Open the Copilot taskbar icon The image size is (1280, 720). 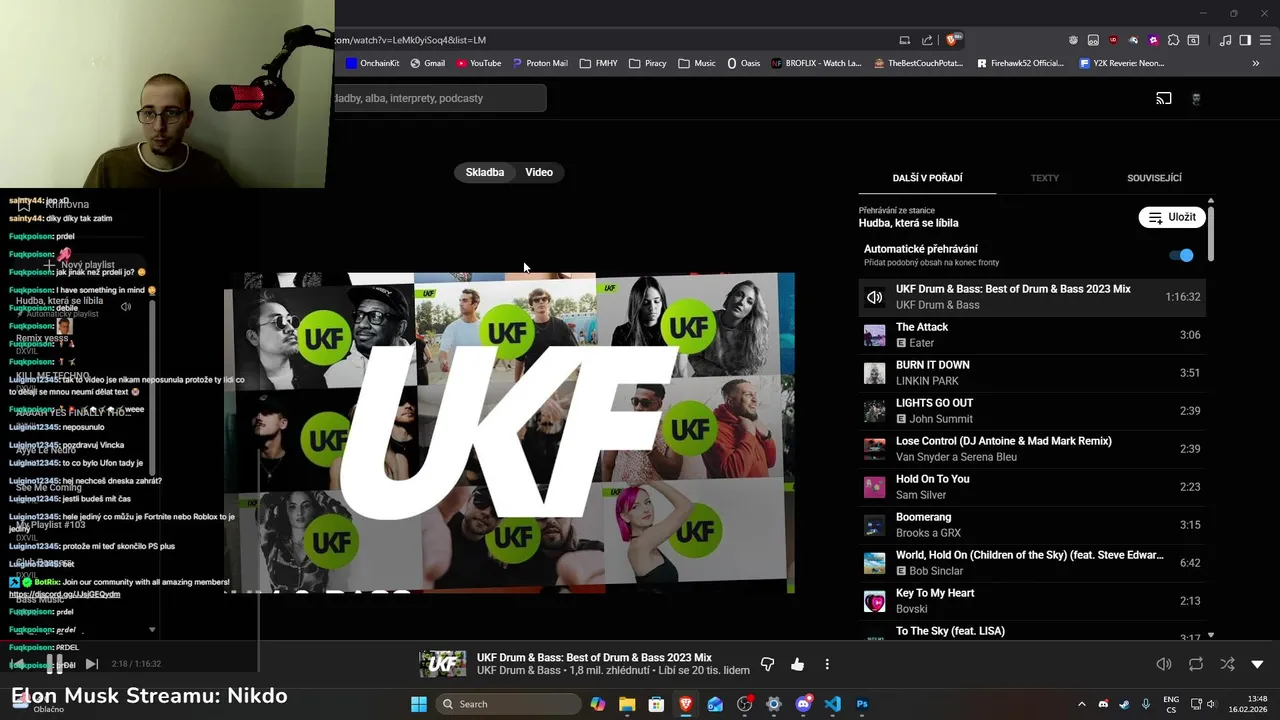click(597, 704)
